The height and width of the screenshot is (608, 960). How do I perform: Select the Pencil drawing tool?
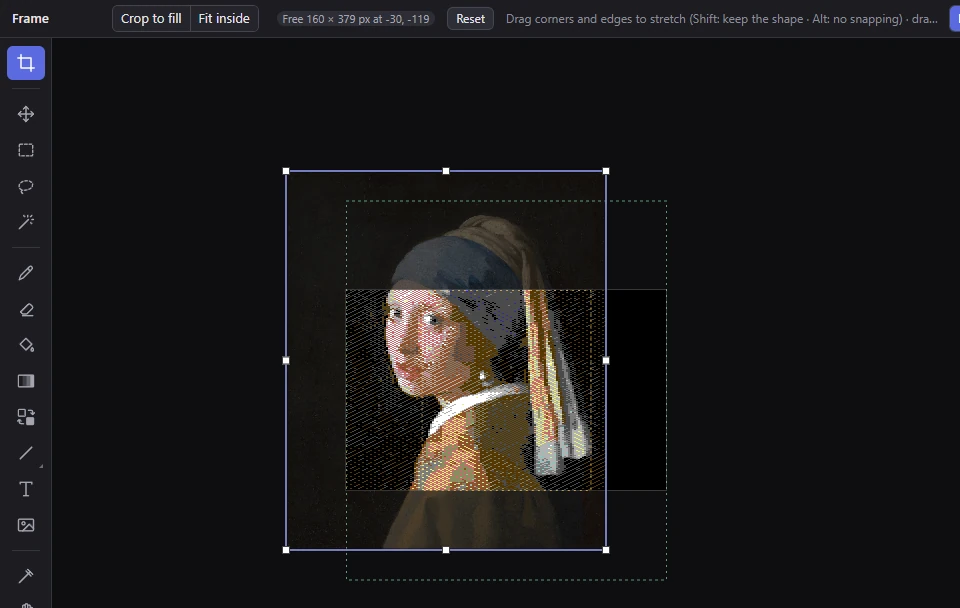pos(26,273)
